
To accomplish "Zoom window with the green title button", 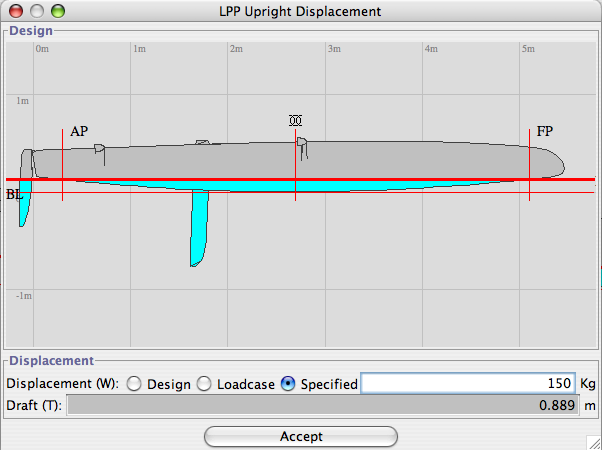I will pyautogui.click(x=58, y=11).
